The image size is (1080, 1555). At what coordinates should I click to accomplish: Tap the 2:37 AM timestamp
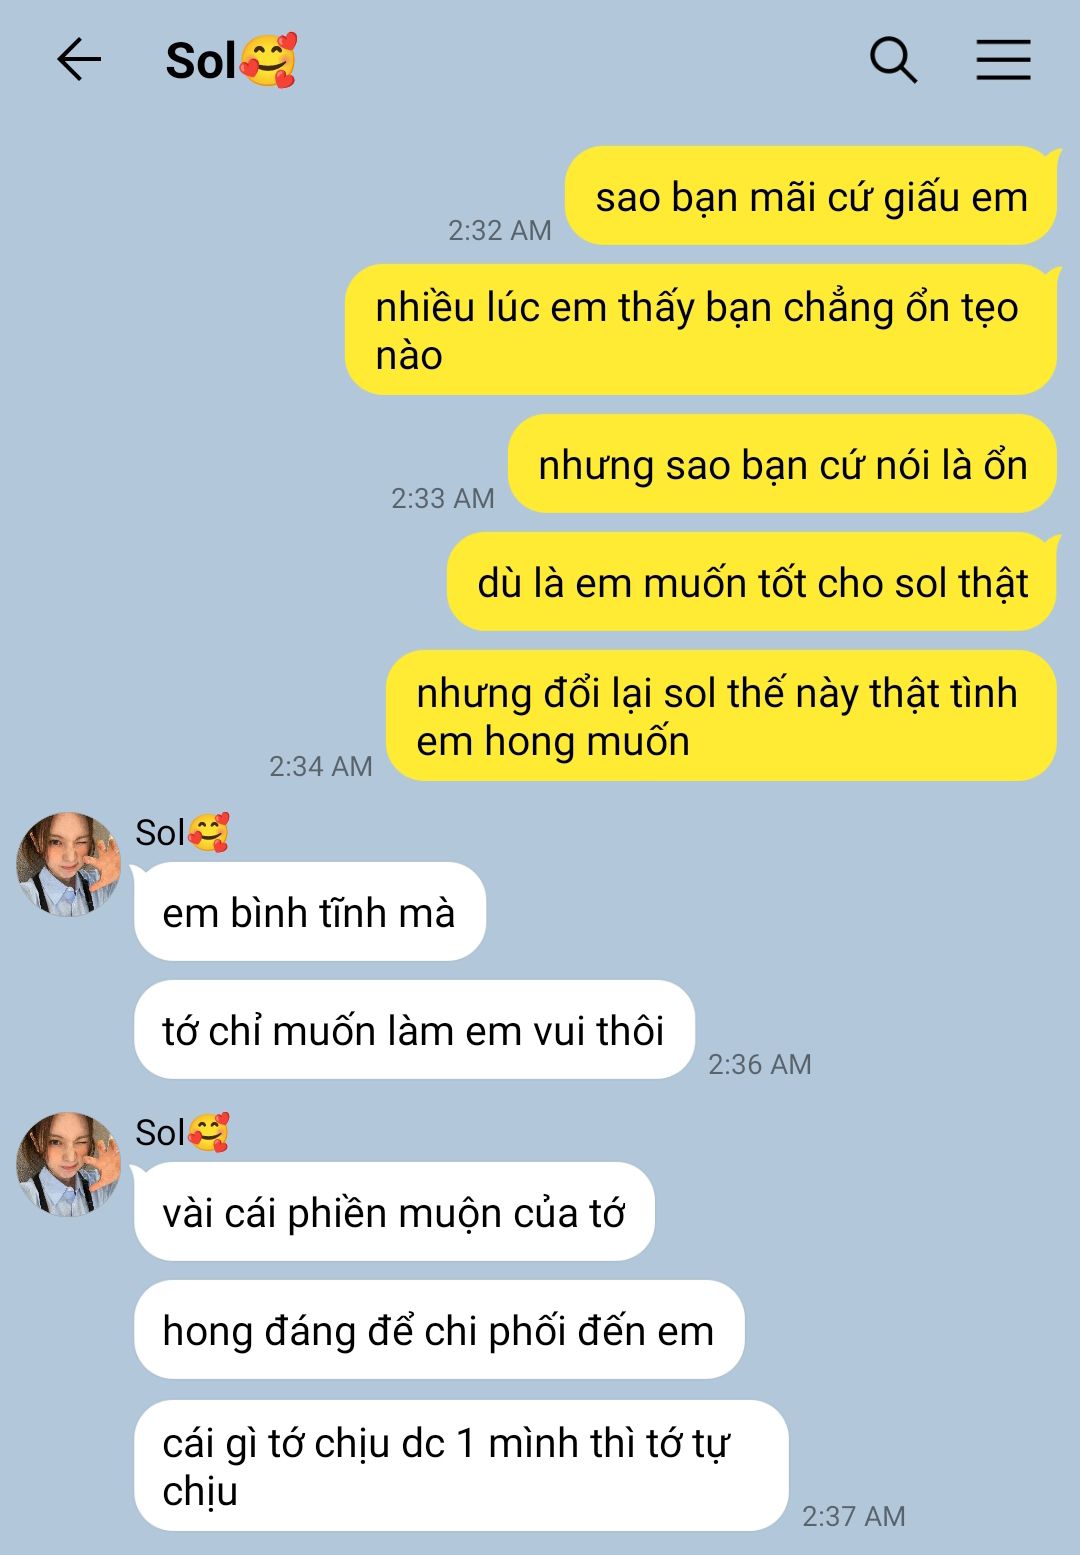tap(854, 1516)
